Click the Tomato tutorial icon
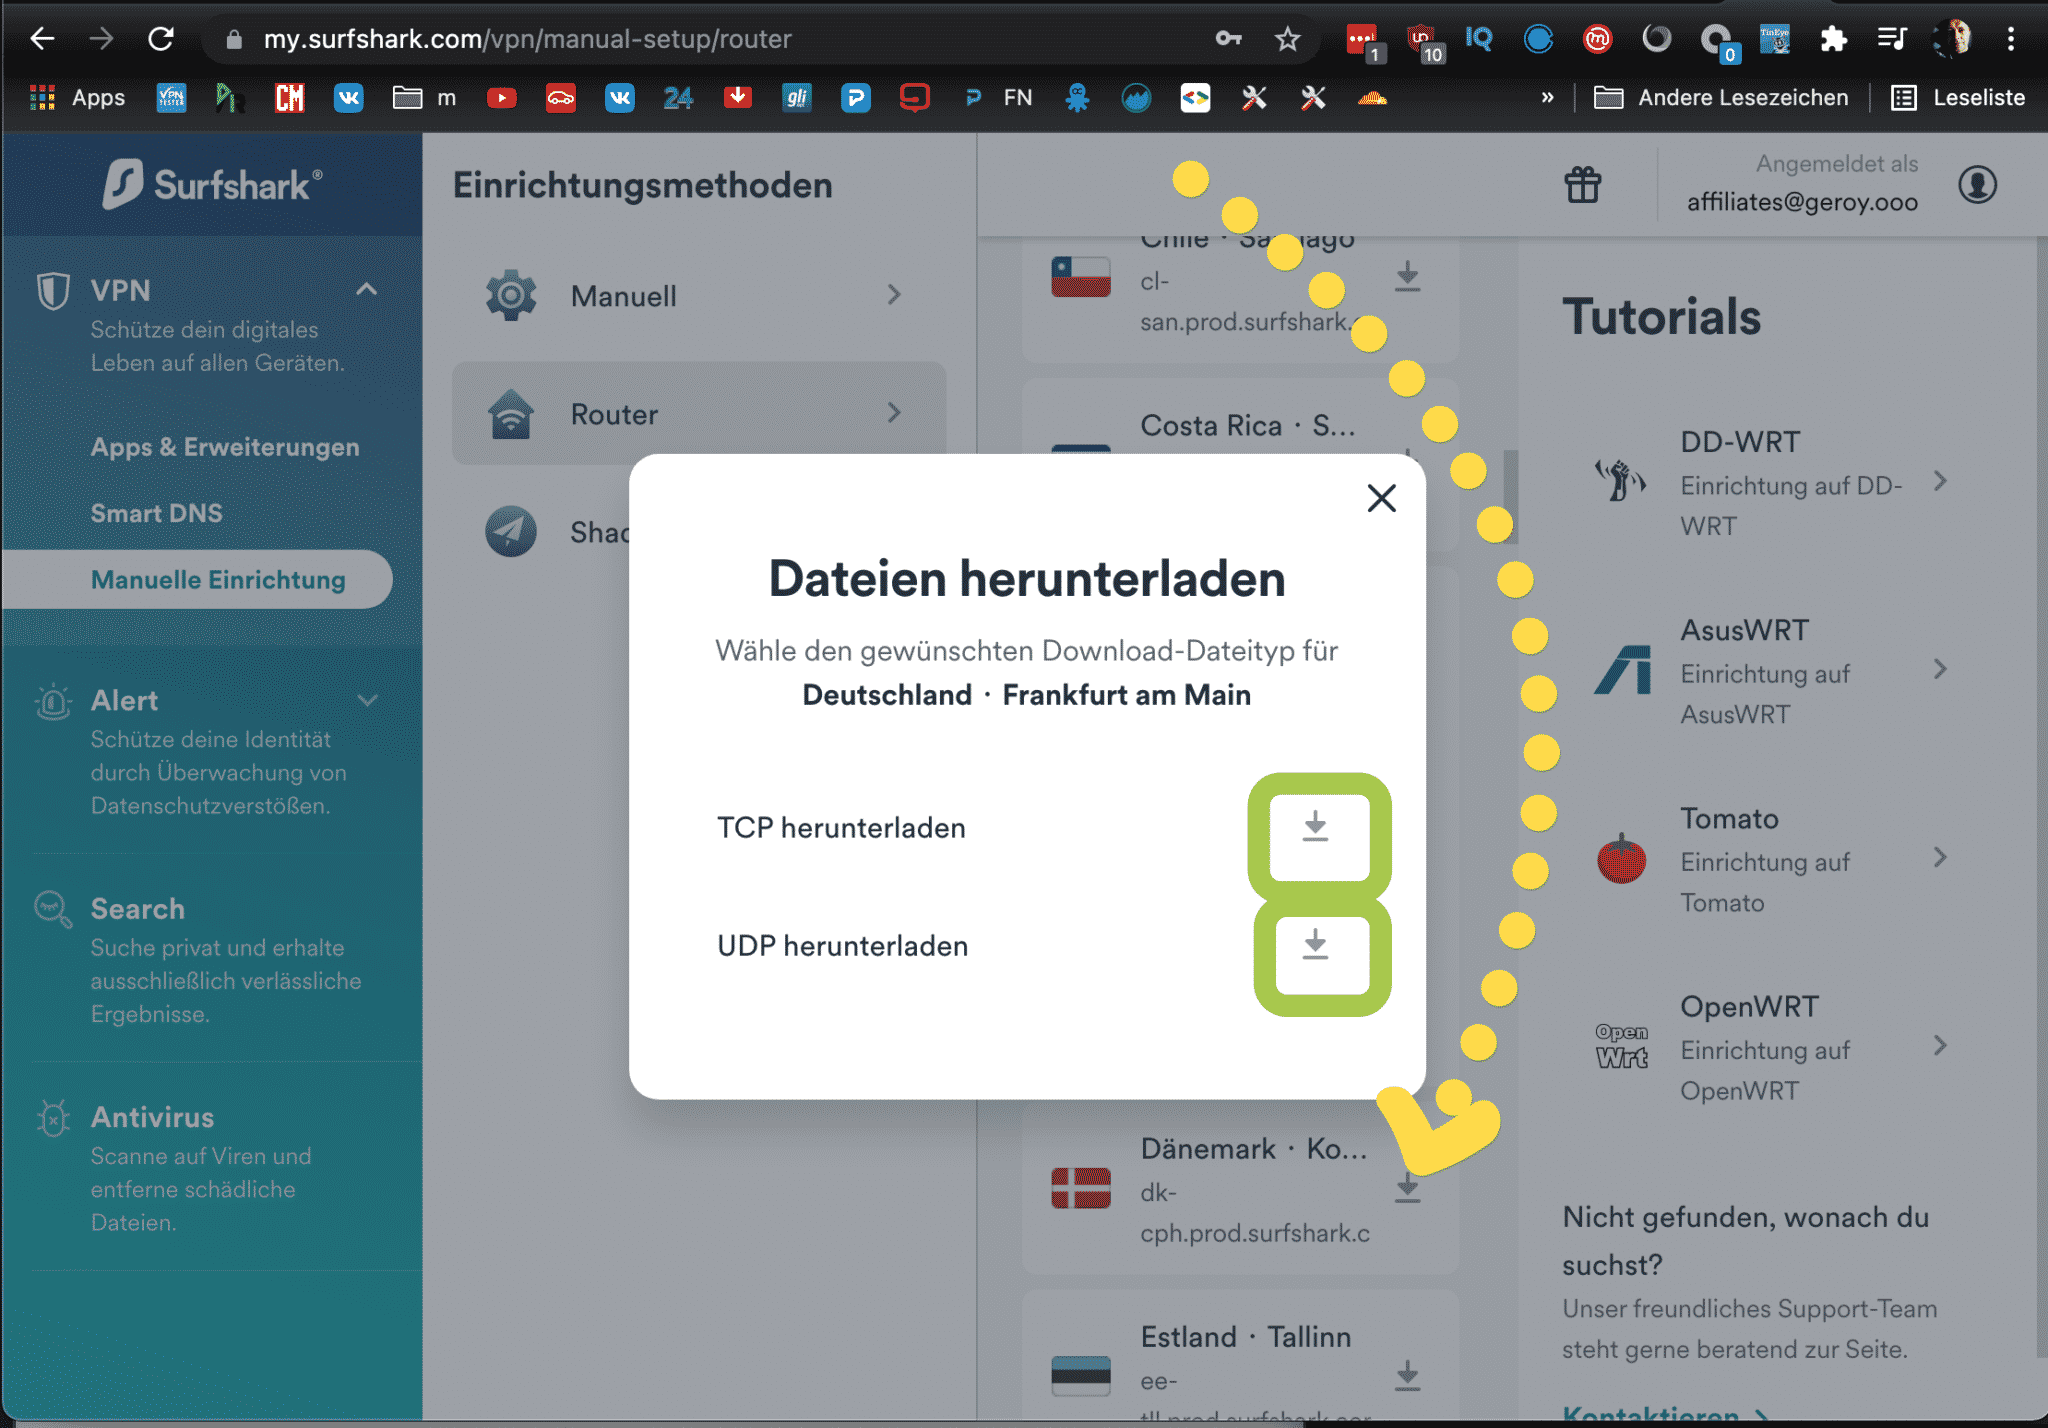Screen dimensions: 2048x1428 [x=1621, y=859]
